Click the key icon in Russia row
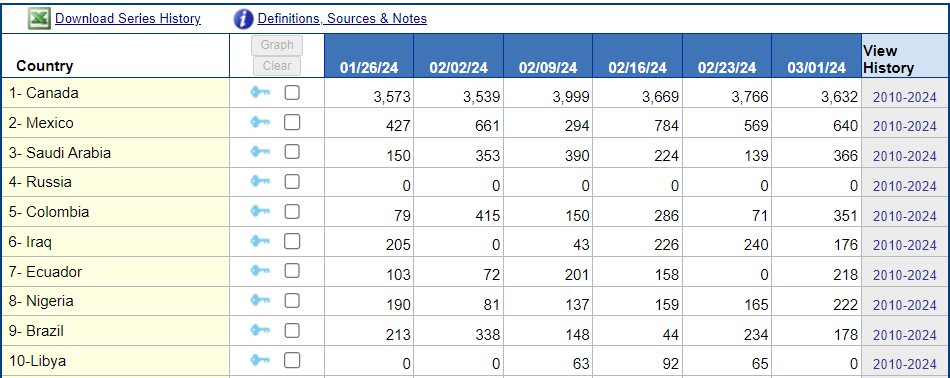 260,182
